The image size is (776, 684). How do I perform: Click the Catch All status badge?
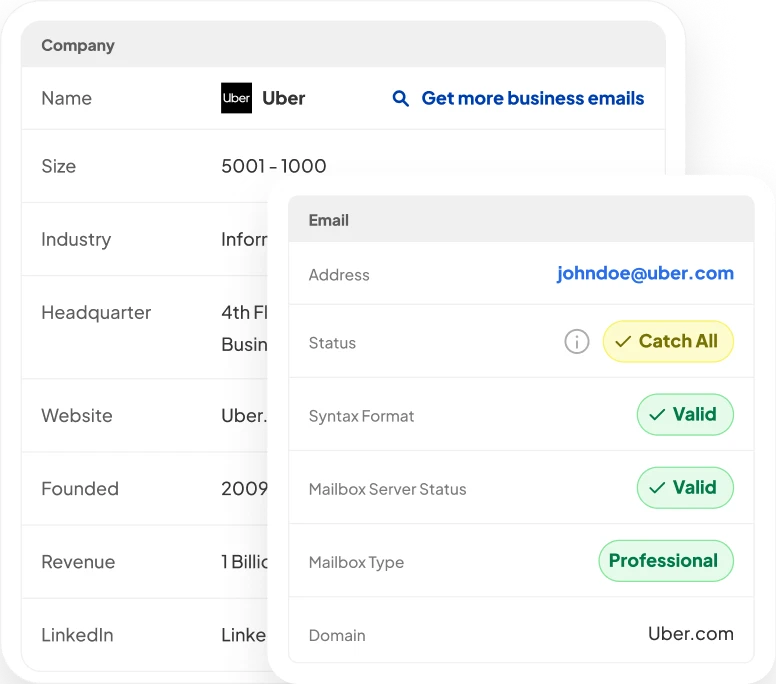tap(668, 342)
